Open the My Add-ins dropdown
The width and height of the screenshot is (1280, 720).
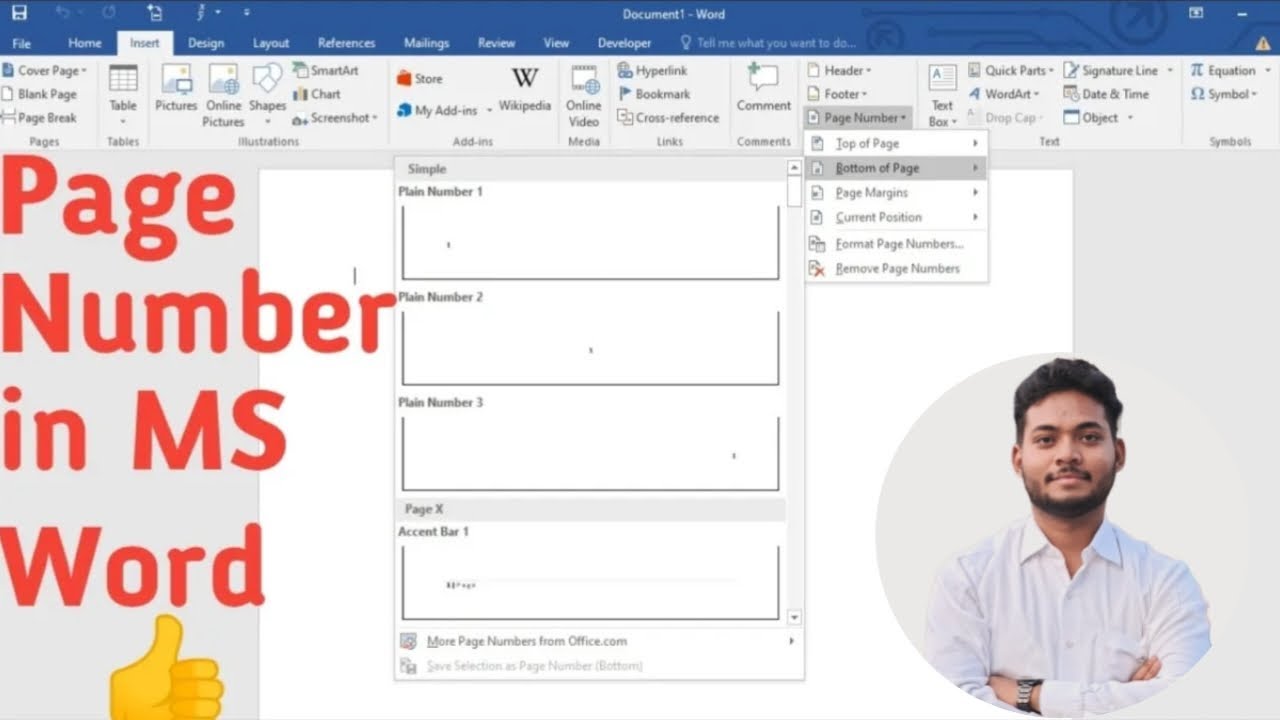[445, 110]
